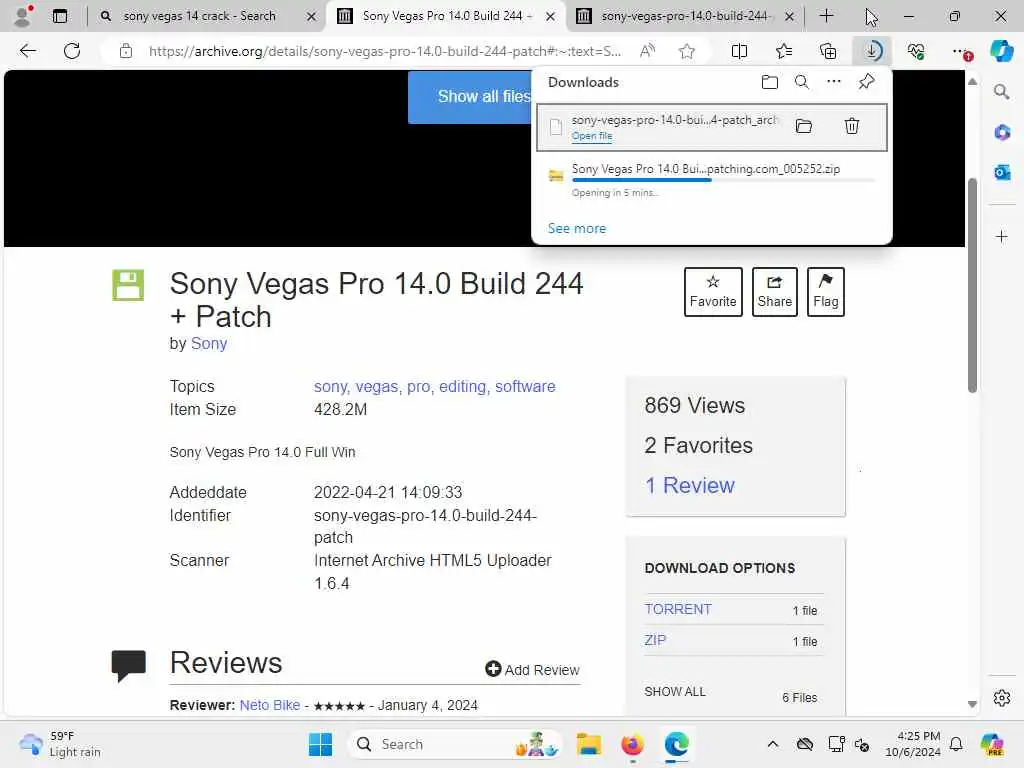Switch to the sony-vegas-pro-14.0-build-244 tab
This screenshot has width=1024, height=768.
pyautogui.click(x=685, y=16)
